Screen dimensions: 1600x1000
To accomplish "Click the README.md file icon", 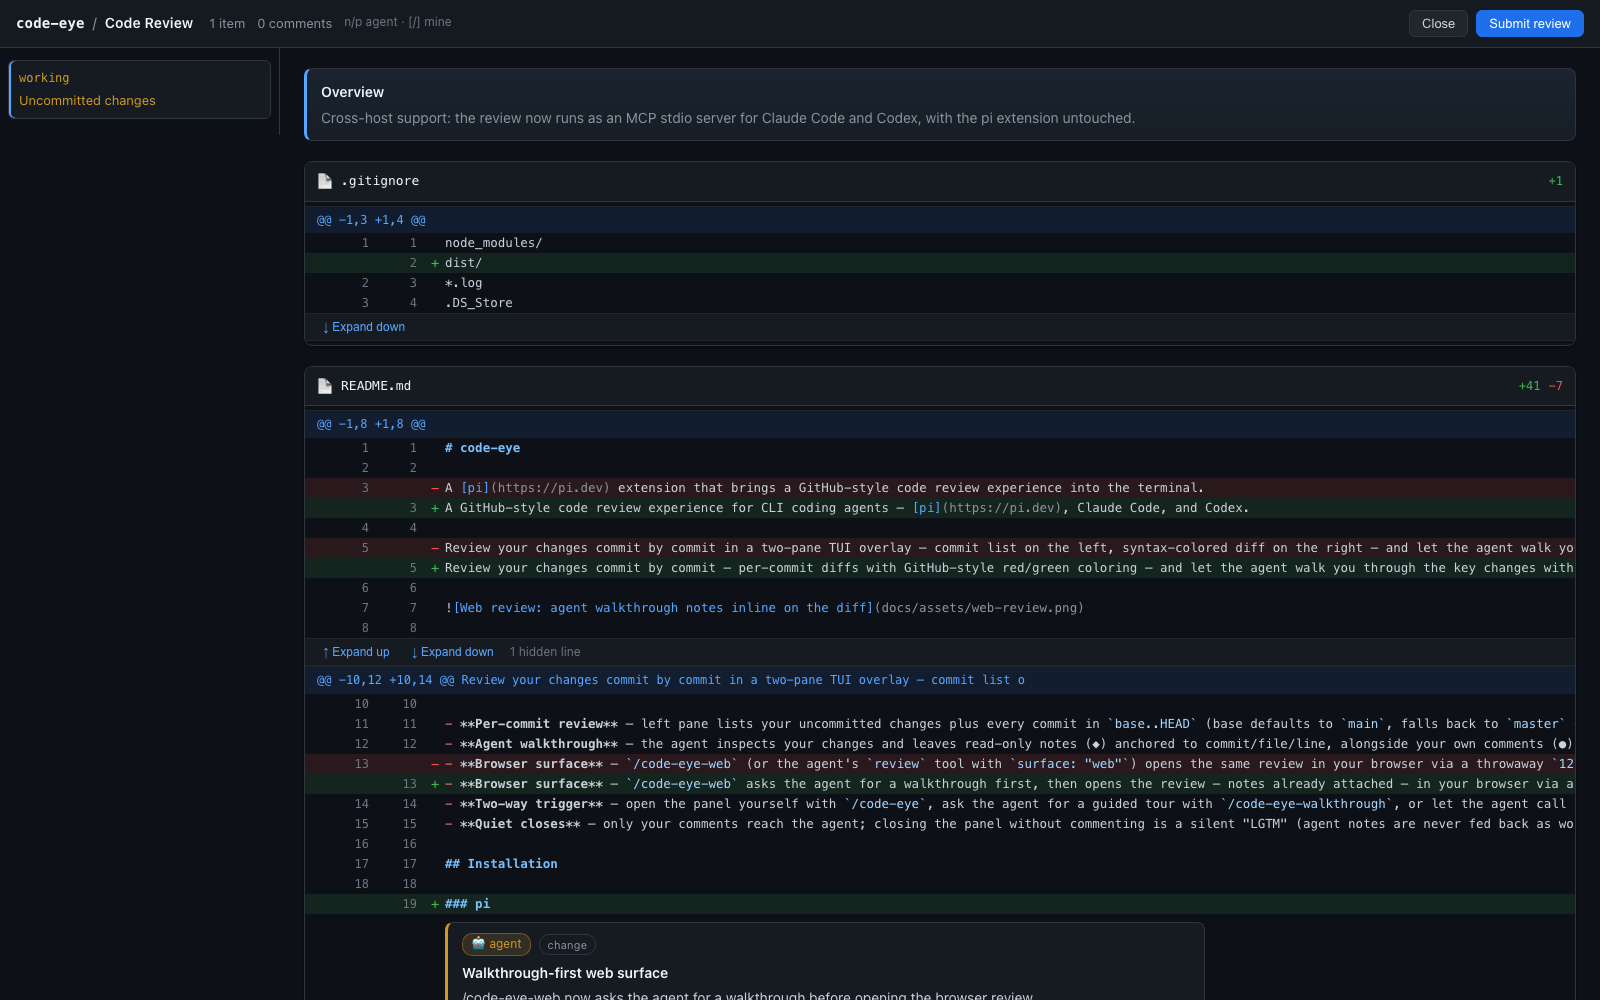I will coord(325,386).
